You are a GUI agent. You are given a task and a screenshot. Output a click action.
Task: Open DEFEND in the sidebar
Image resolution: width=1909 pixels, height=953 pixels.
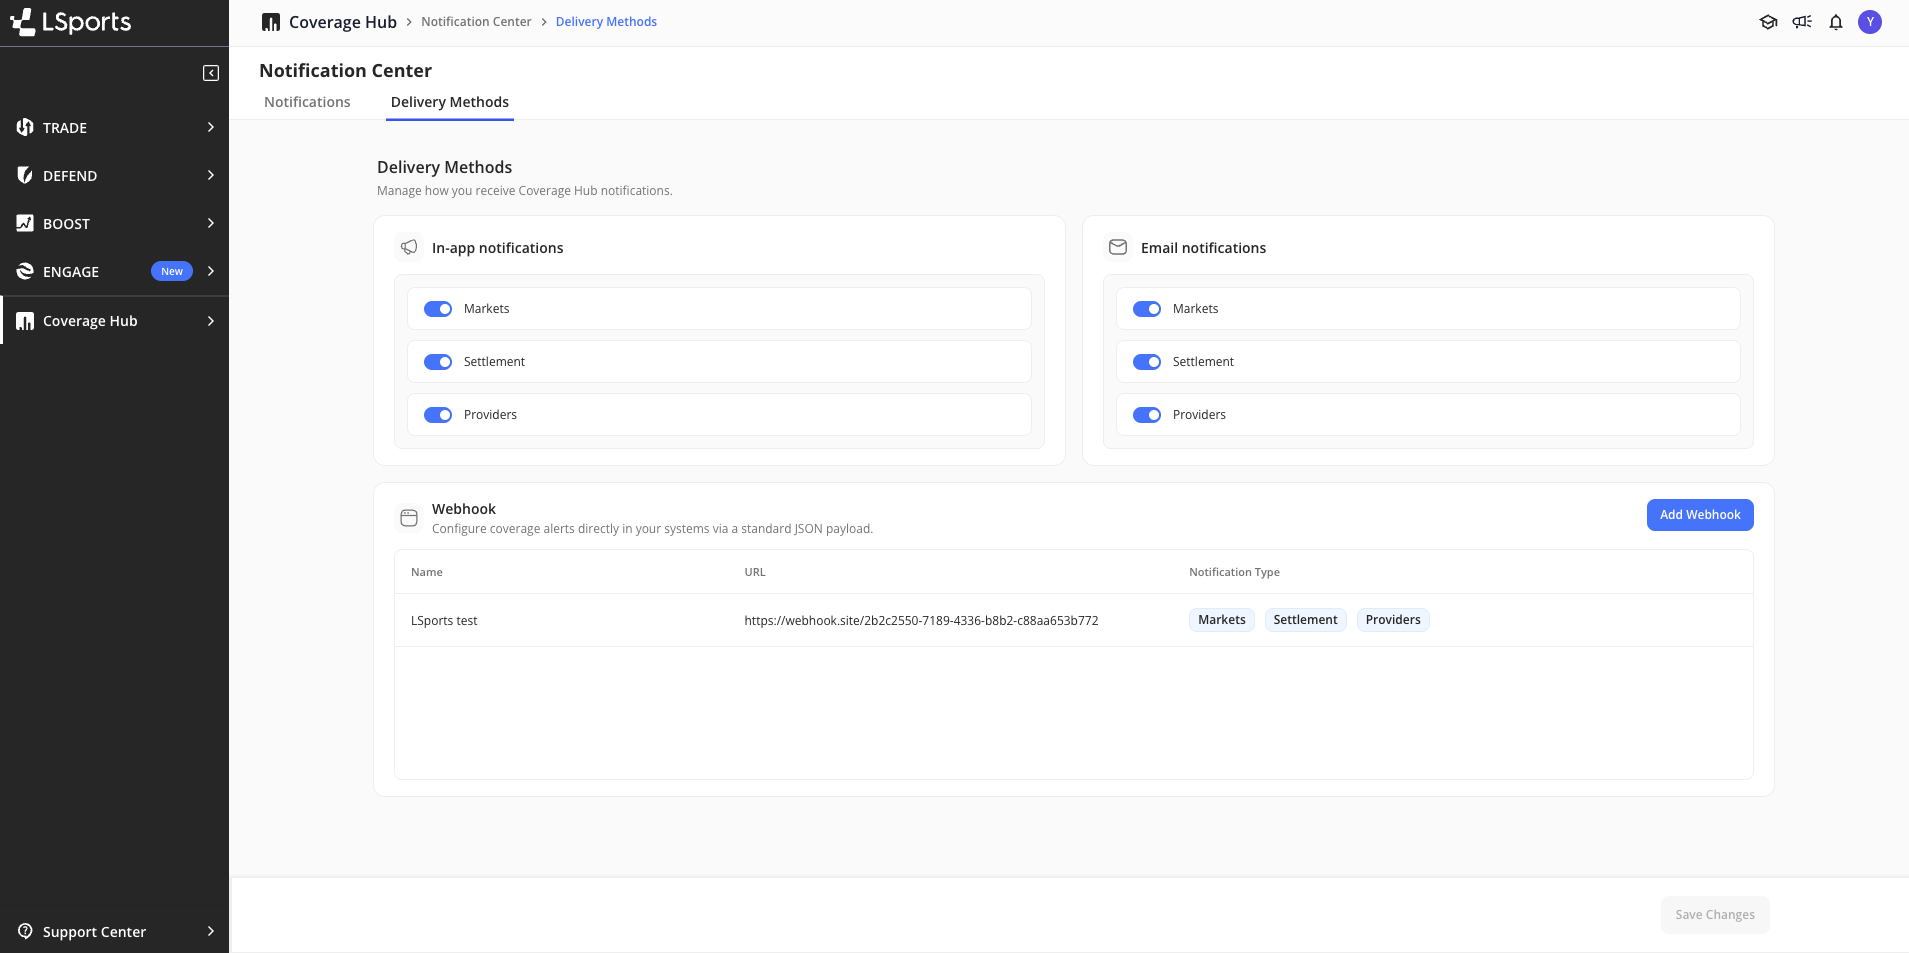(115, 175)
